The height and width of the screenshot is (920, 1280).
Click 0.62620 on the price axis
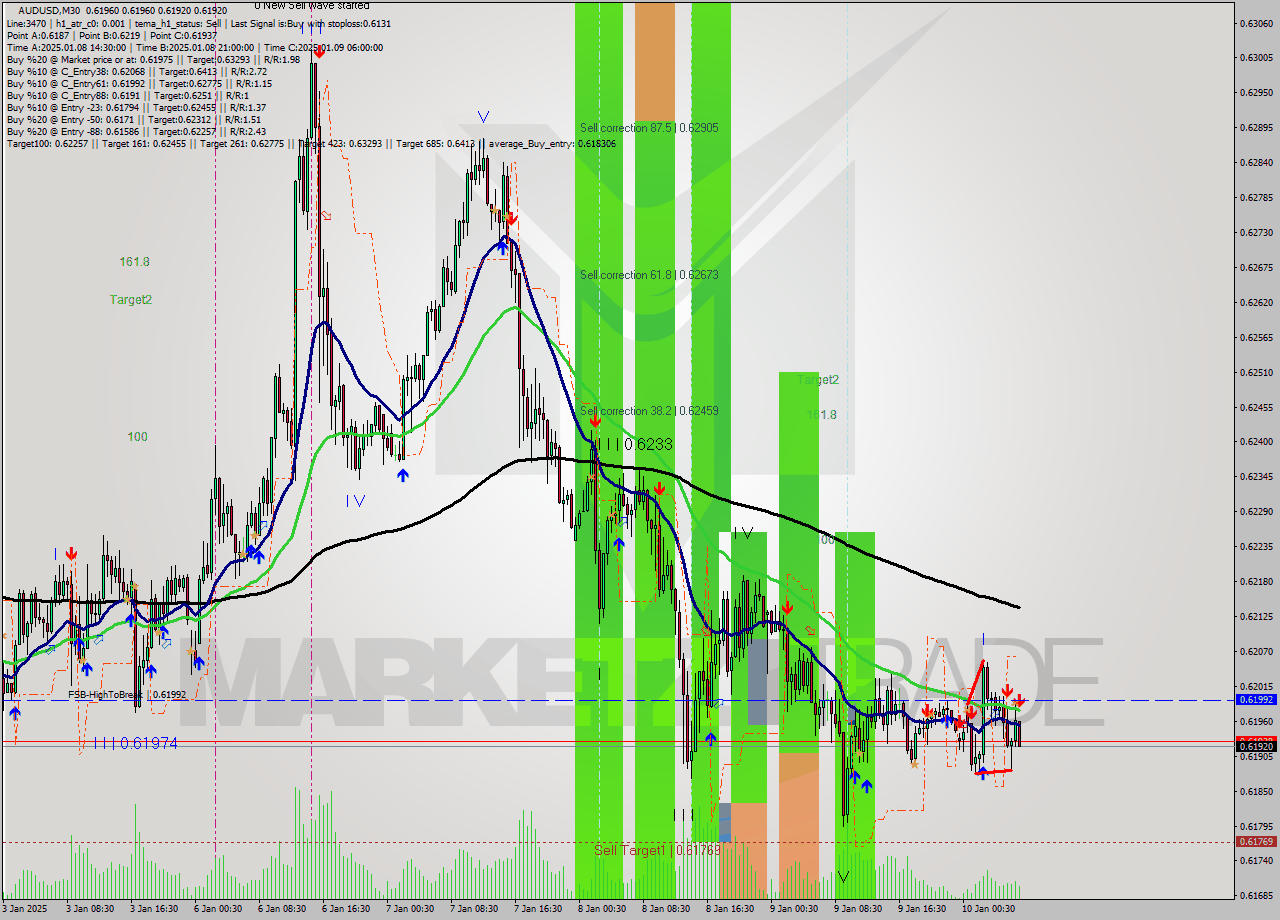tap(1257, 302)
